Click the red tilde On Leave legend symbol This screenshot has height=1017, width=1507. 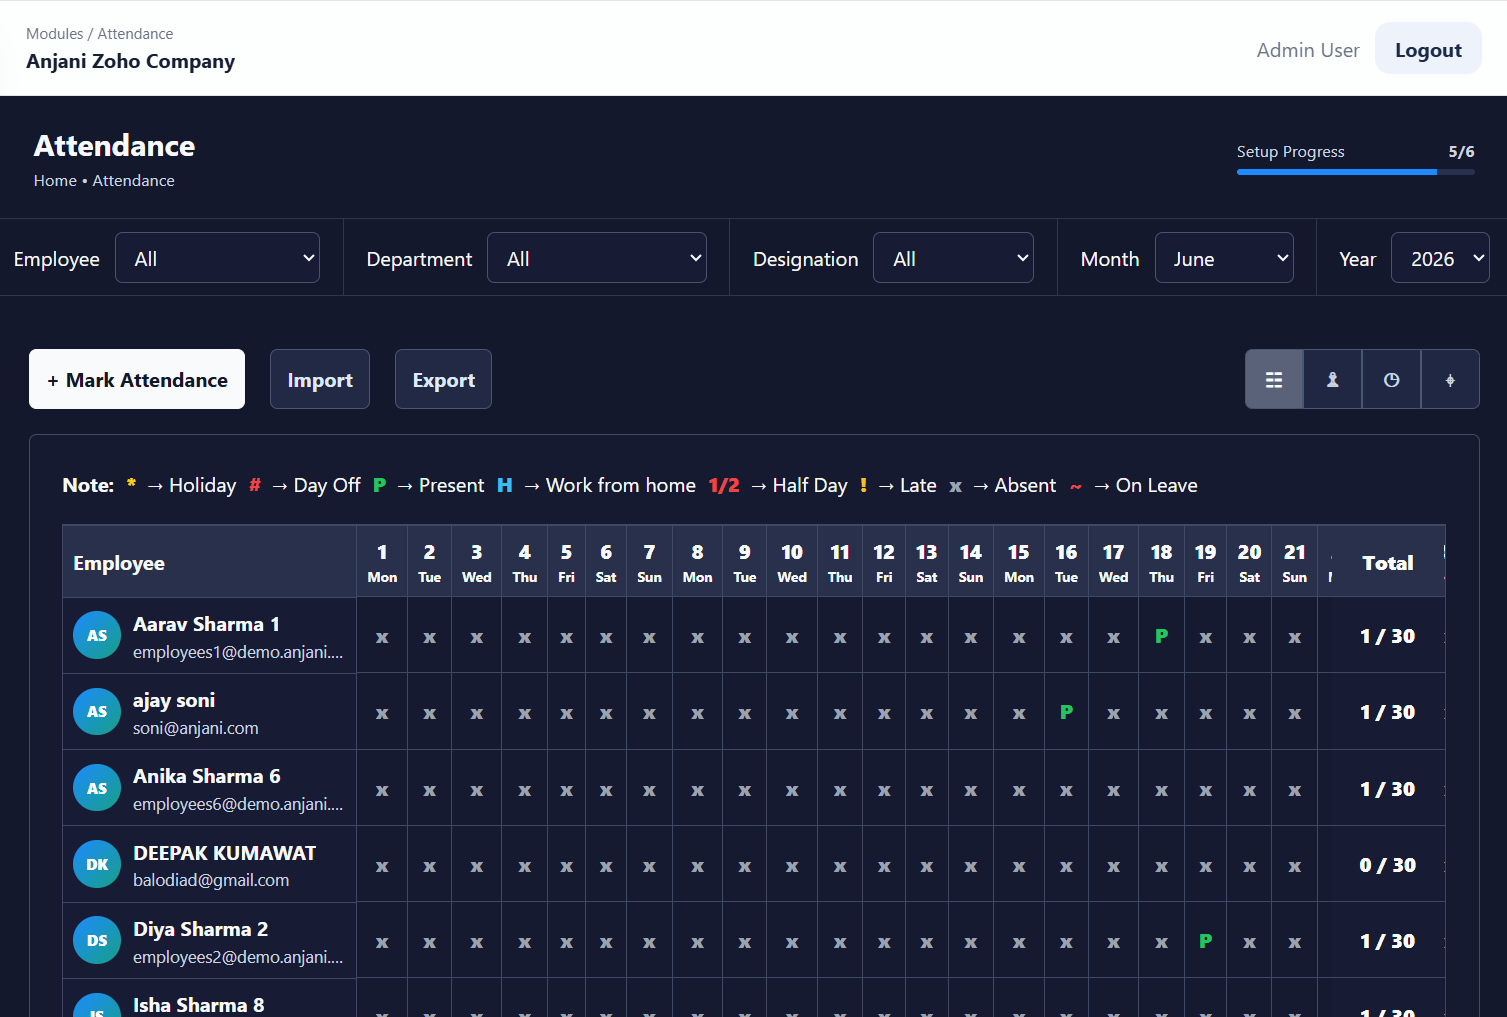pos(1076,487)
